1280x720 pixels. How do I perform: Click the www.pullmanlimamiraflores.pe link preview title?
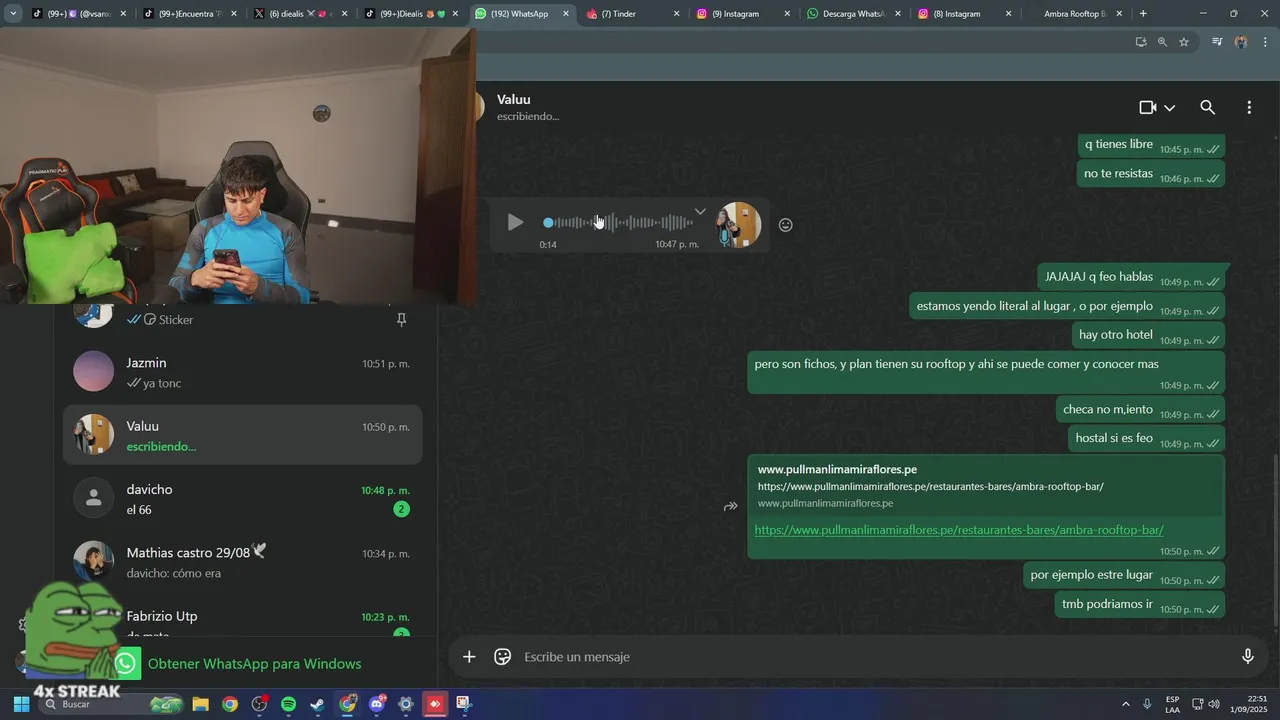837,469
